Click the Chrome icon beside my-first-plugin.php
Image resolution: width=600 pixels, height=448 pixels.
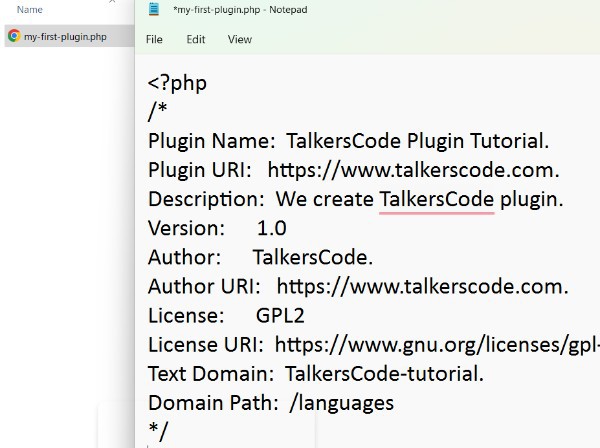coord(14,36)
